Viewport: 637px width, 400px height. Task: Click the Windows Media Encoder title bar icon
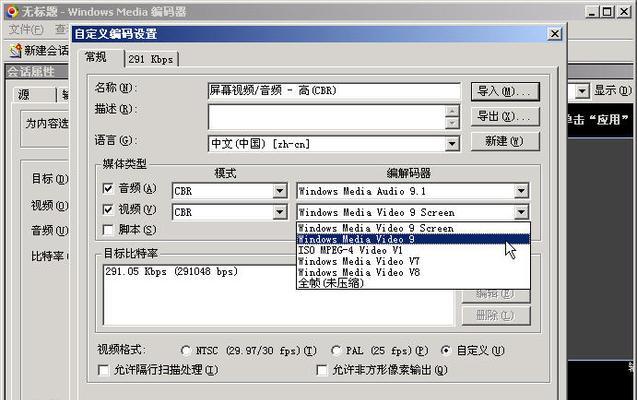pos(12,11)
